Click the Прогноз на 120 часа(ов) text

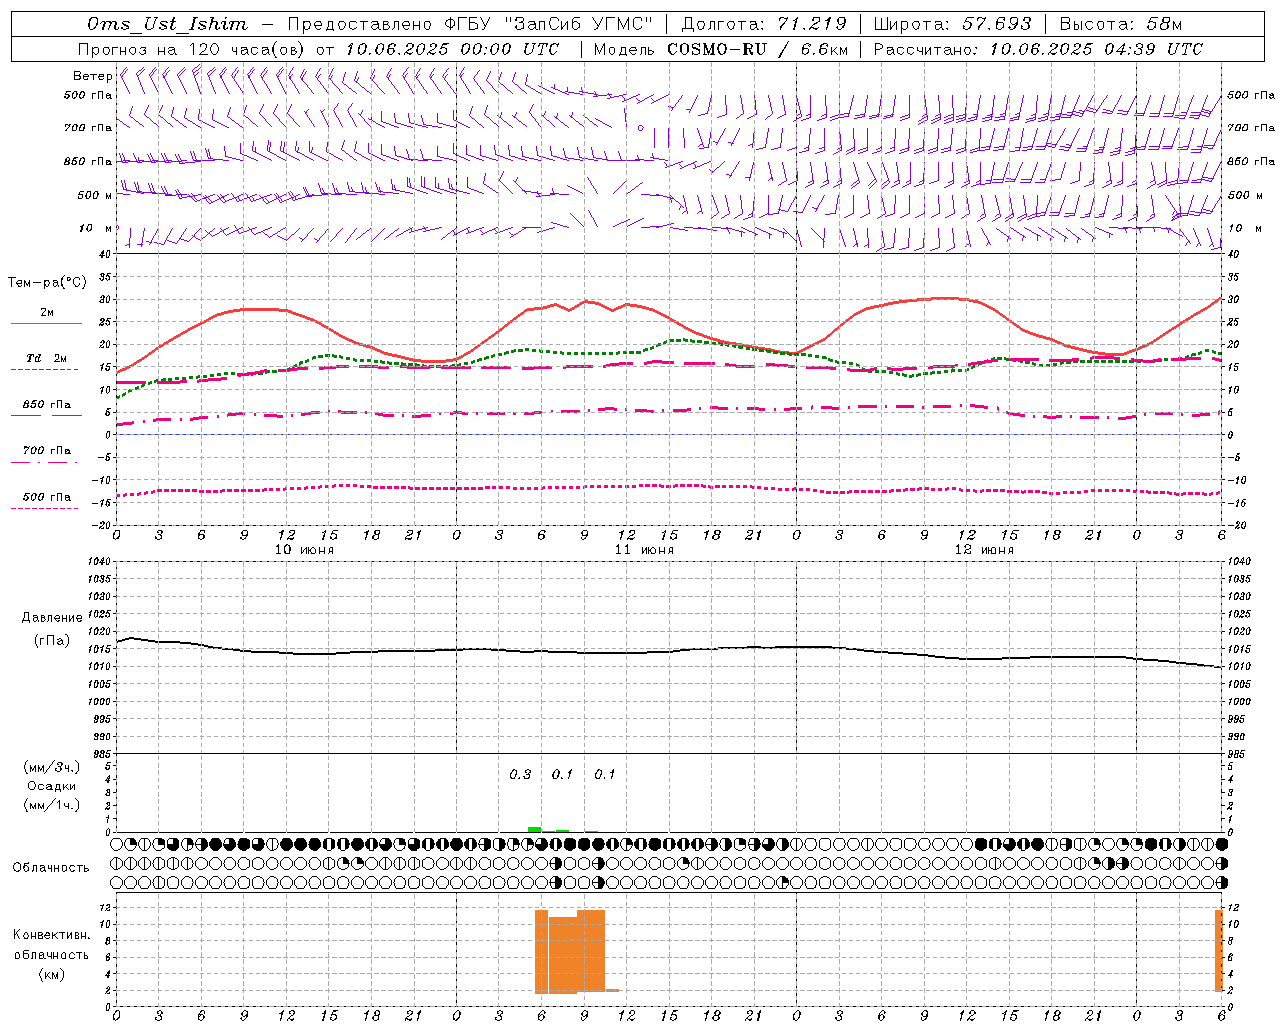pos(193,49)
